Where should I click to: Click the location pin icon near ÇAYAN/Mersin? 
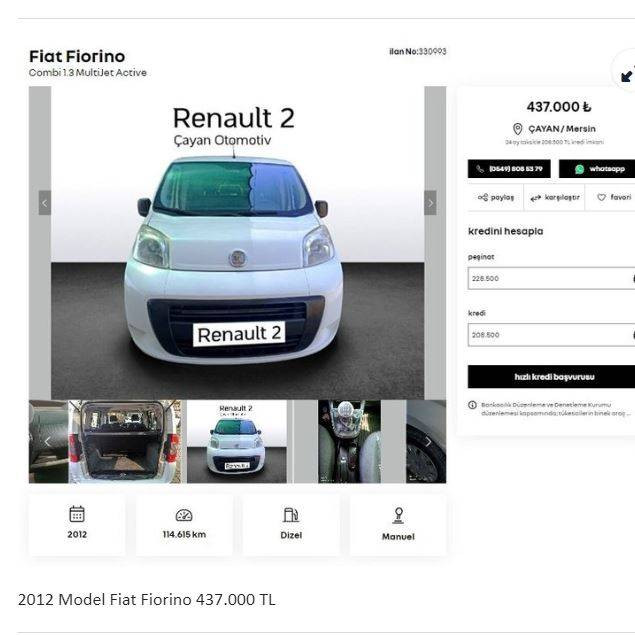[x=518, y=129]
